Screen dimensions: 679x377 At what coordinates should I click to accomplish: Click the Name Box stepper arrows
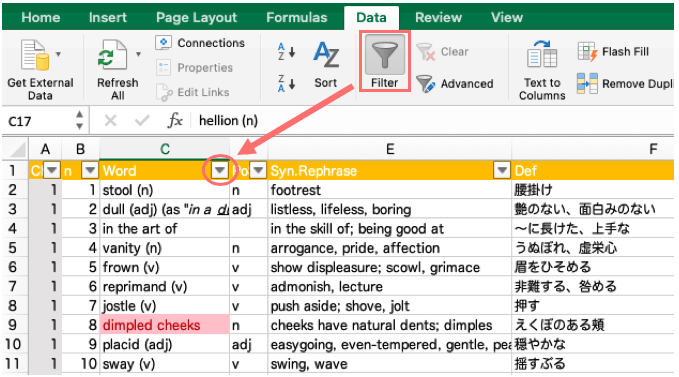coord(79,120)
